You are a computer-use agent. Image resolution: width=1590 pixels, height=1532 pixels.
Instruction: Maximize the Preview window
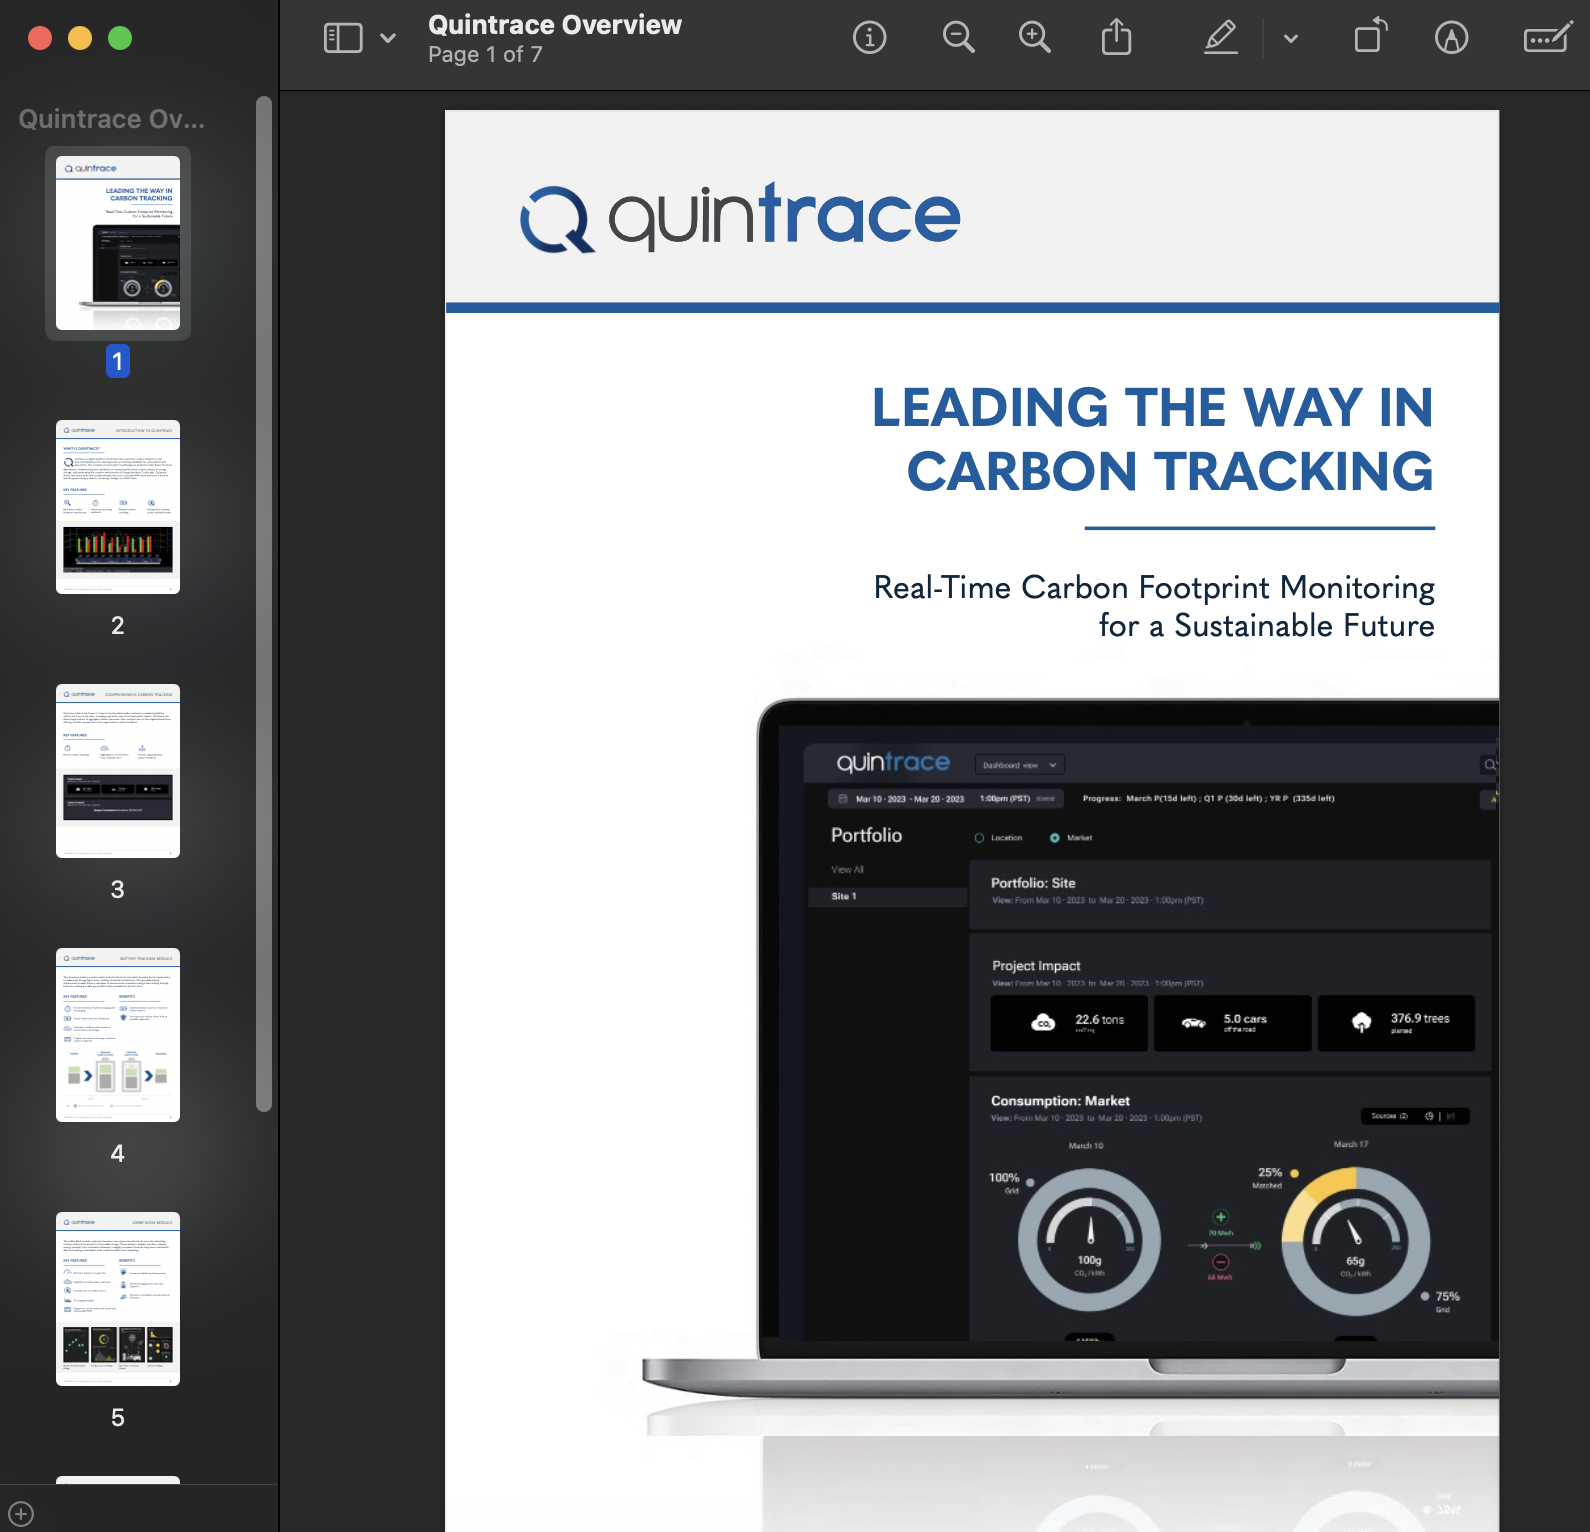(x=120, y=38)
